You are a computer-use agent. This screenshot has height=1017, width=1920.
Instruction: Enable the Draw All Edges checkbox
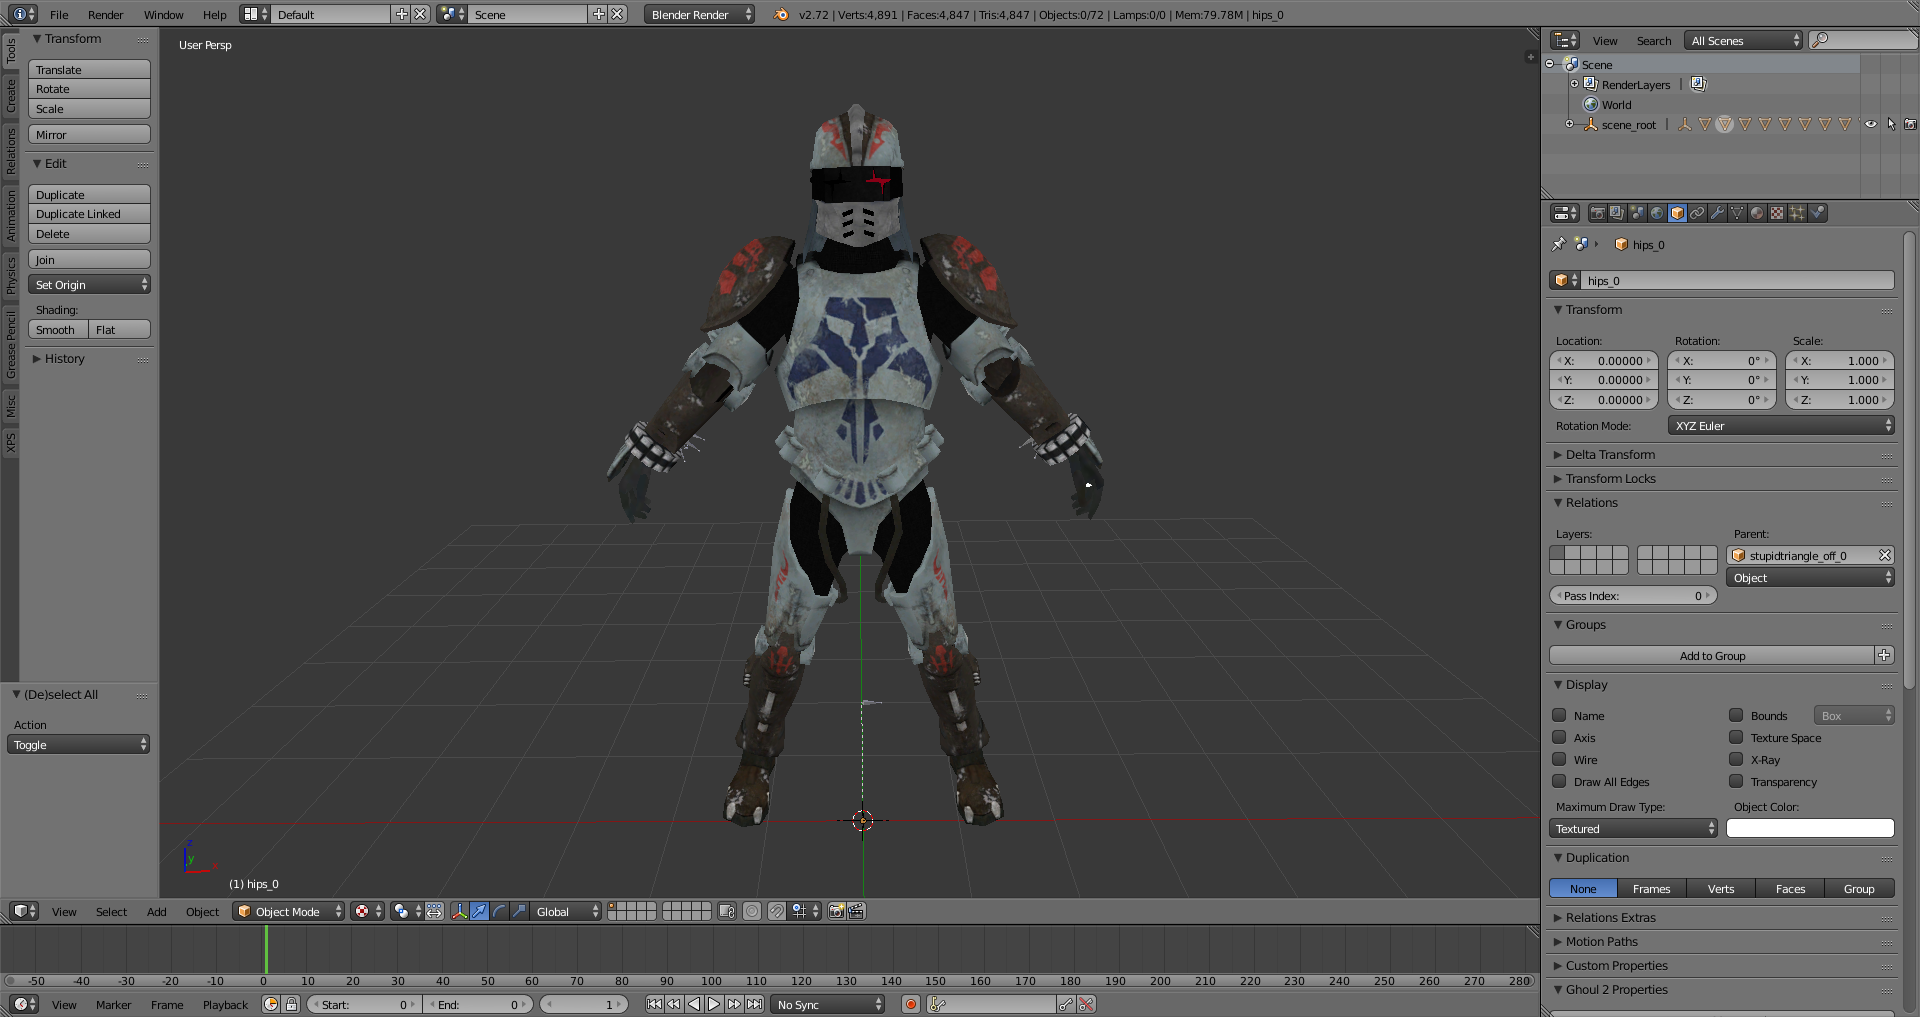point(1559,781)
